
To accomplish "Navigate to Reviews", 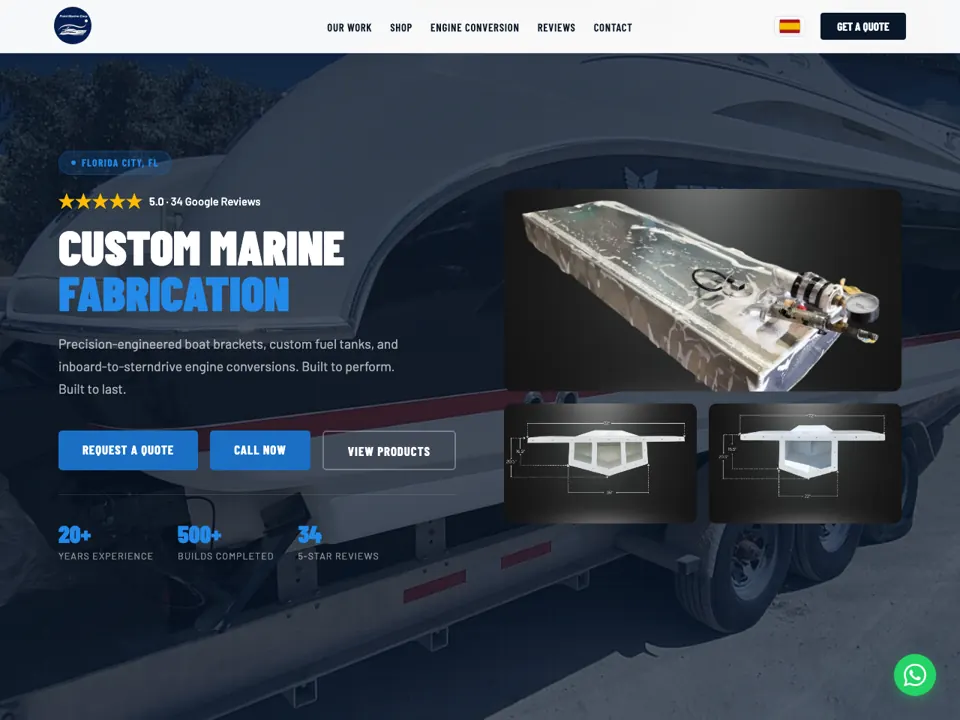I will [x=556, y=28].
